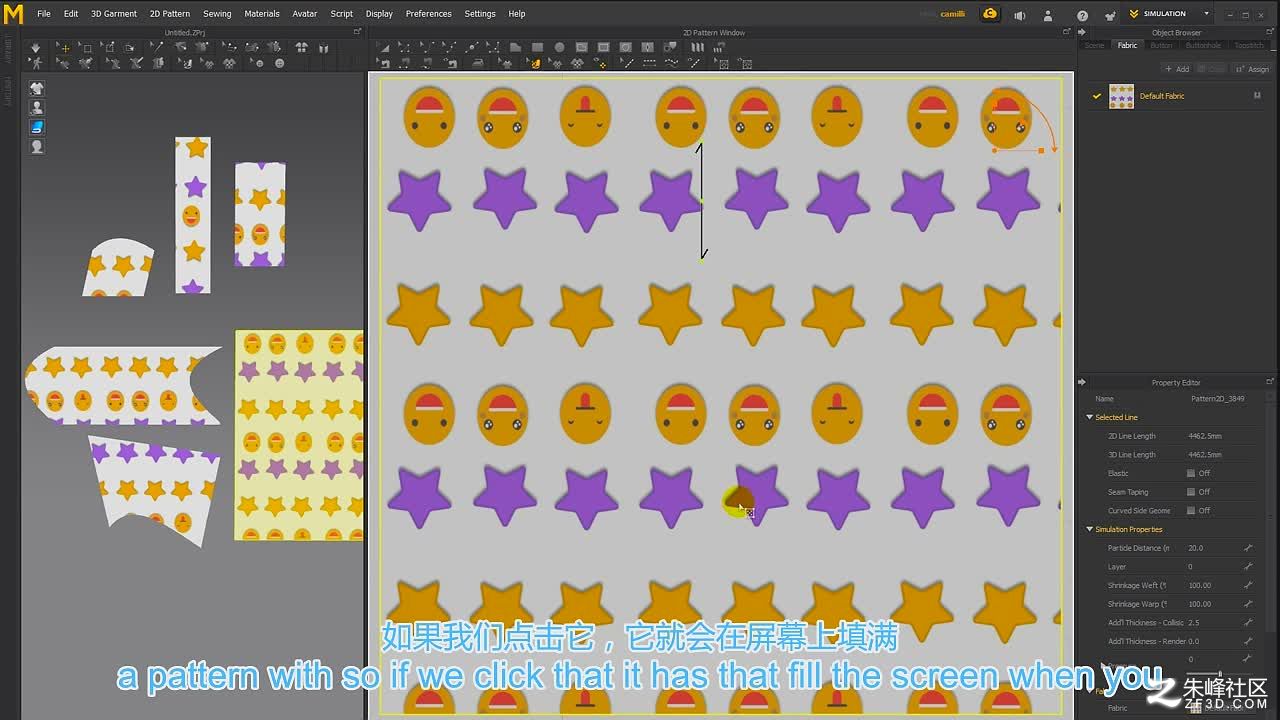The image size is (1280, 720).
Task: Click the avatar head icon below render style
Action: [37, 146]
